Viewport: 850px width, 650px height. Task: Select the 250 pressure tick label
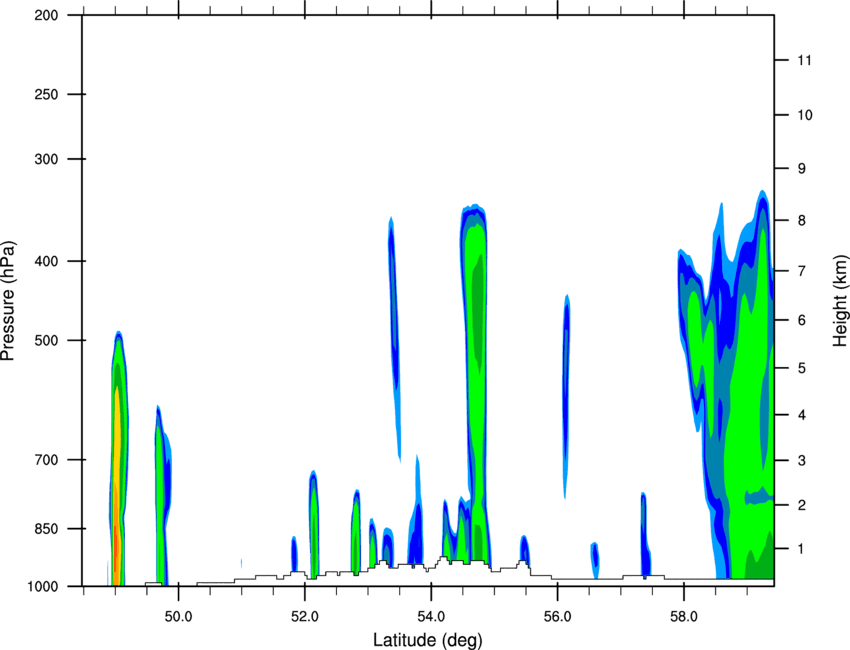point(46,94)
